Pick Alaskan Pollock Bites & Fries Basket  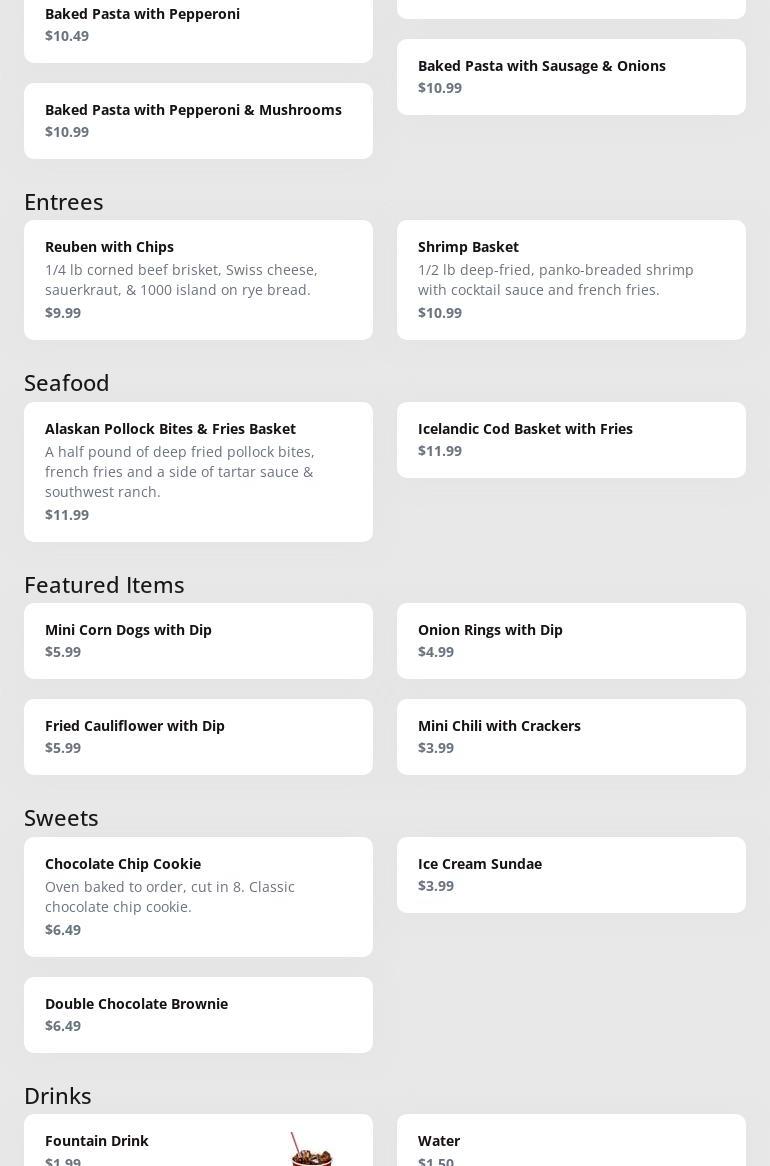[198, 472]
